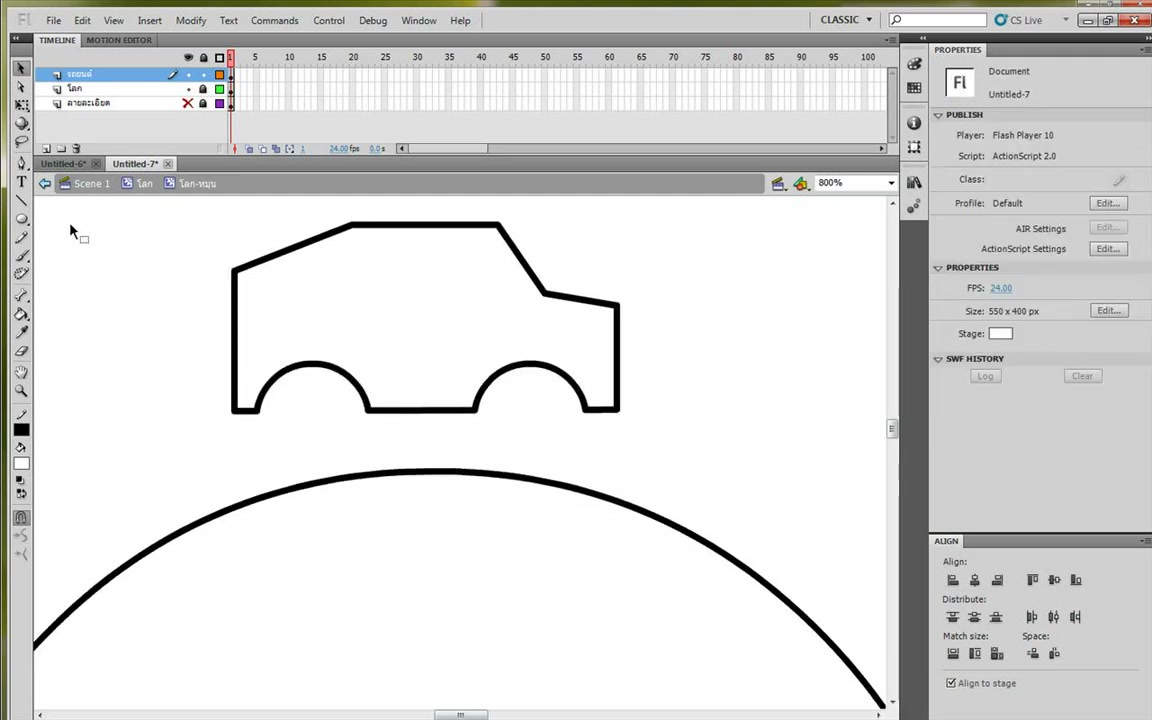1152x720 pixels.
Task: Click the New Layer icon in timeline
Action: 46,148
